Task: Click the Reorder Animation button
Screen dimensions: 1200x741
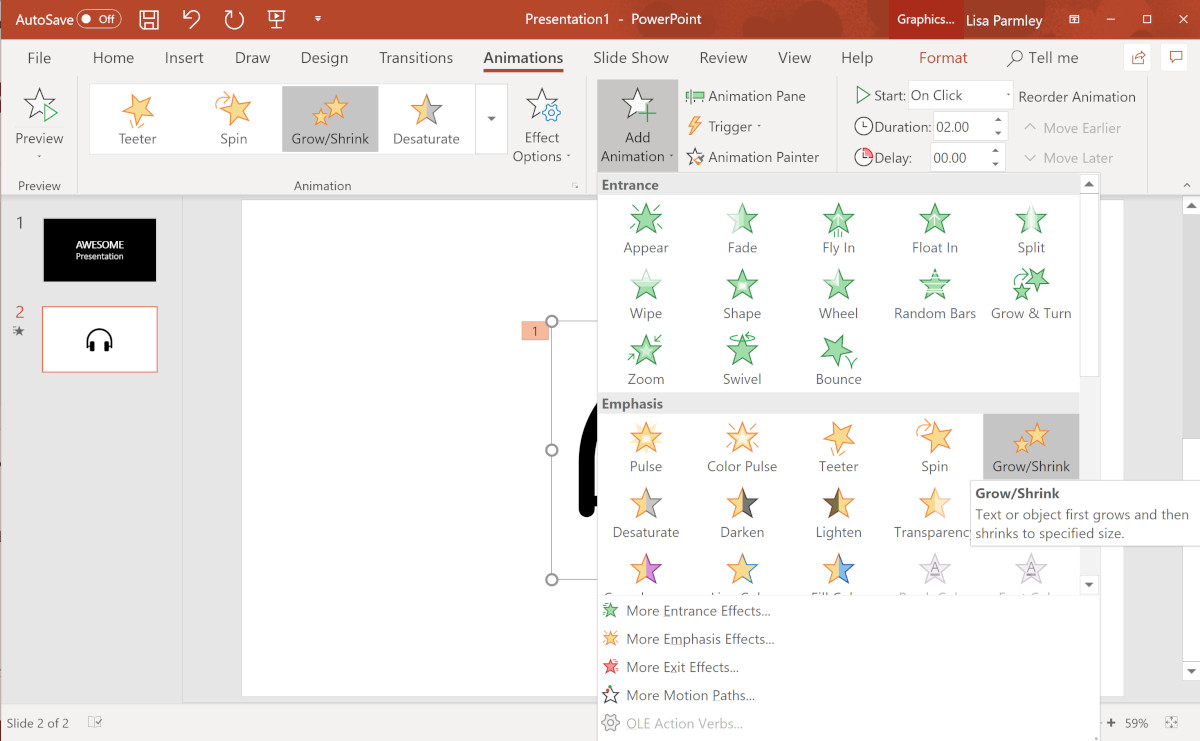Action: 1077,96
